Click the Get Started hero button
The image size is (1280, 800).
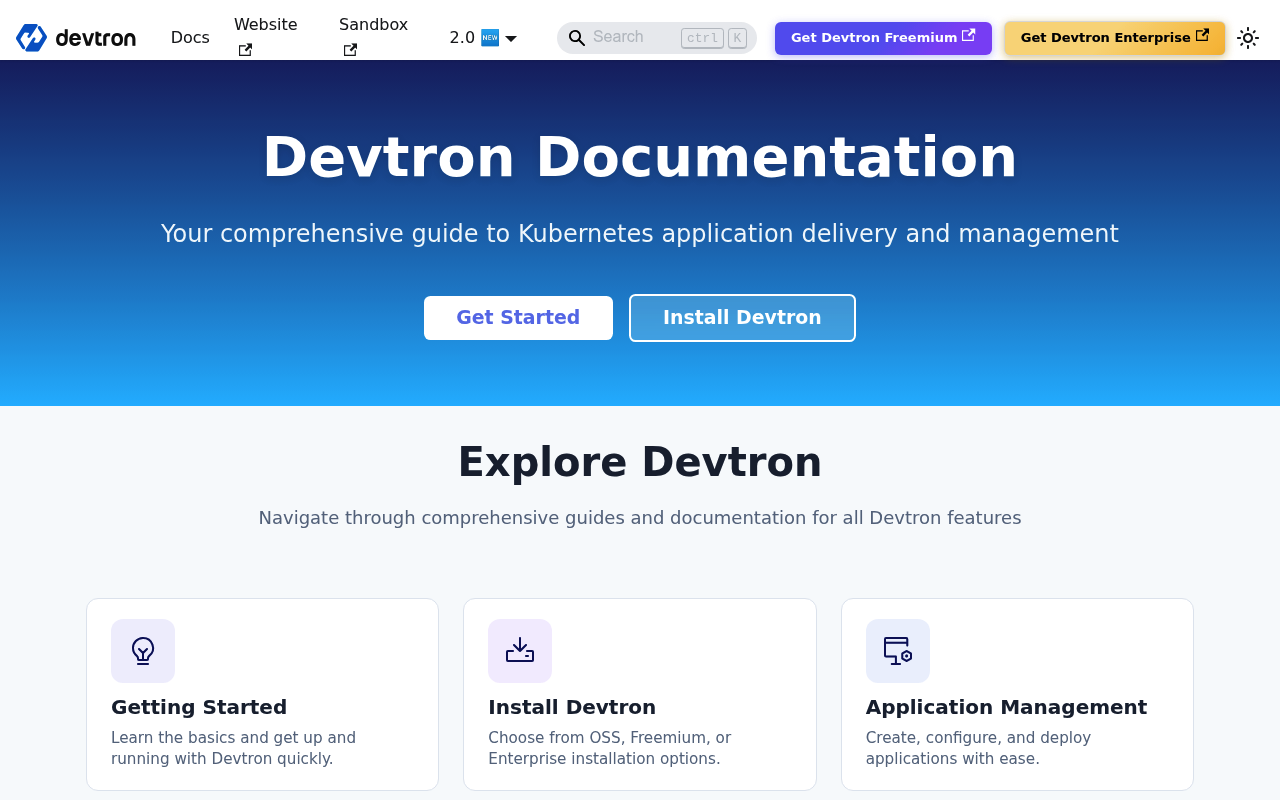pyautogui.click(x=518, y=318)
